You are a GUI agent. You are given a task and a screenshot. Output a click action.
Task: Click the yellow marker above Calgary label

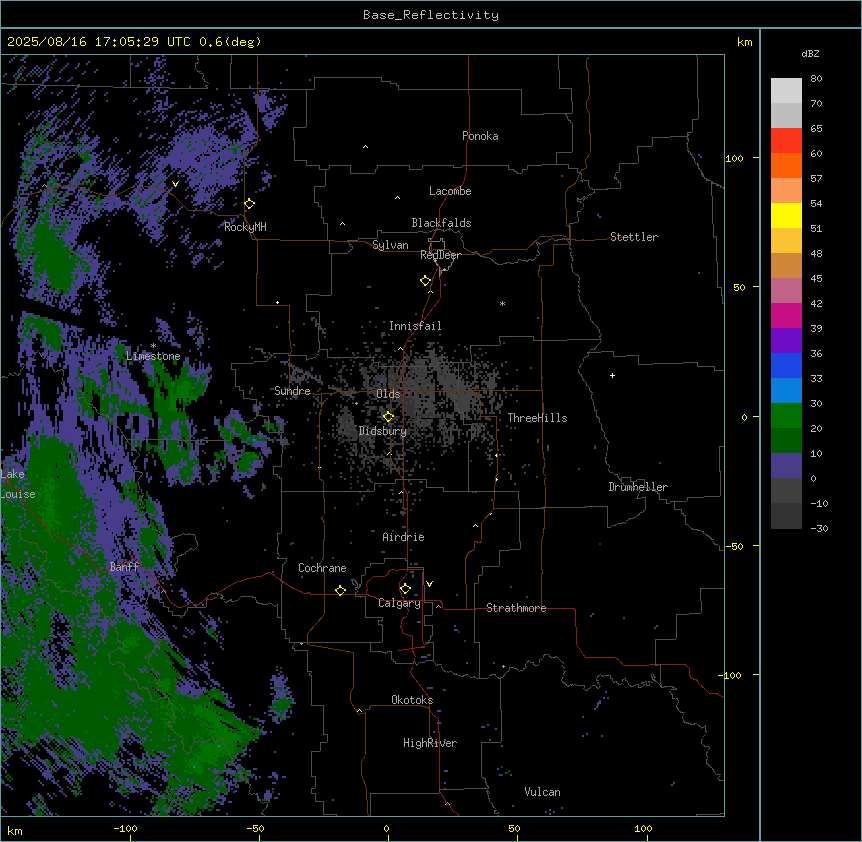click(x=405, y=589)
